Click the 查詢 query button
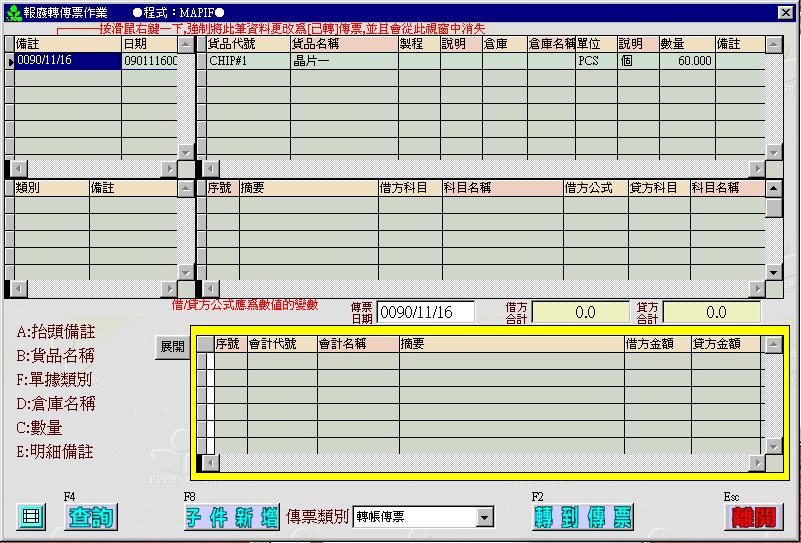The image size is (801, 543). pos(91,517)
